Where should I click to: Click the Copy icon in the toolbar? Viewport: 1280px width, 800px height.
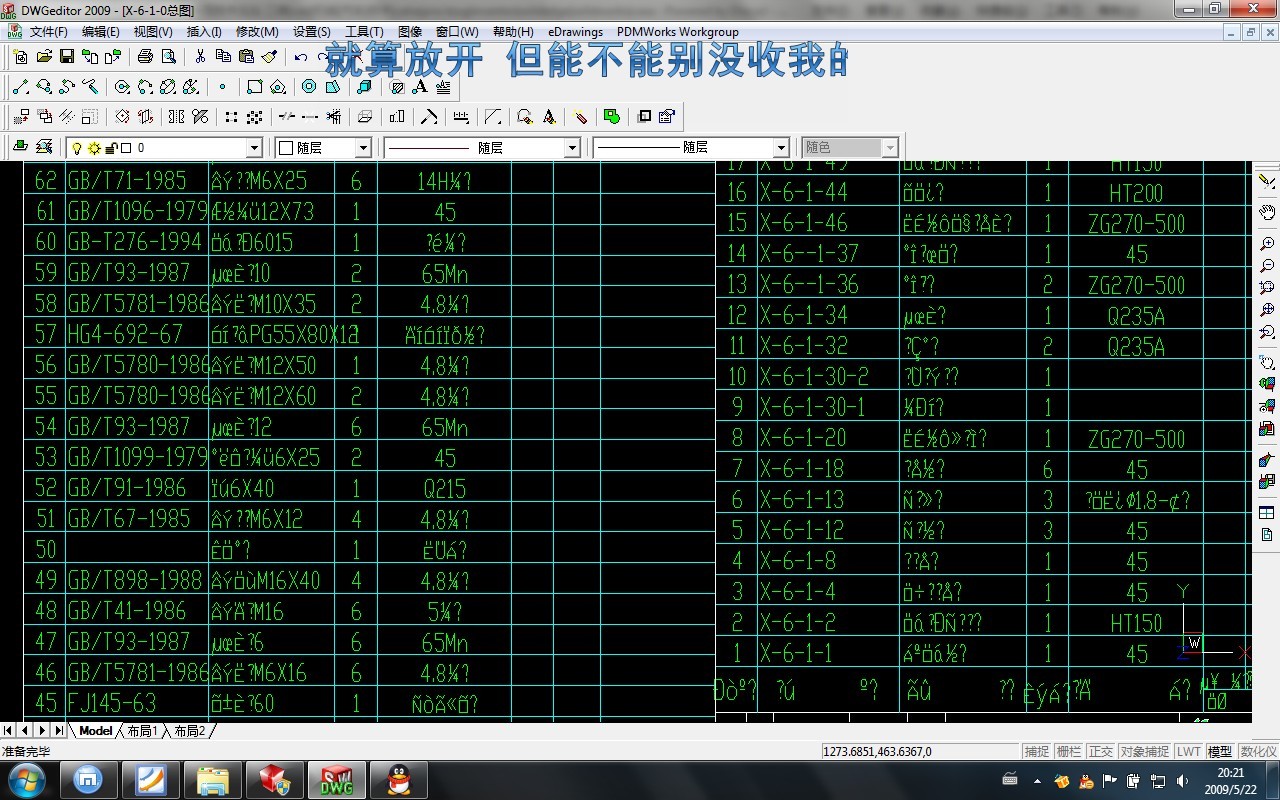223,57
